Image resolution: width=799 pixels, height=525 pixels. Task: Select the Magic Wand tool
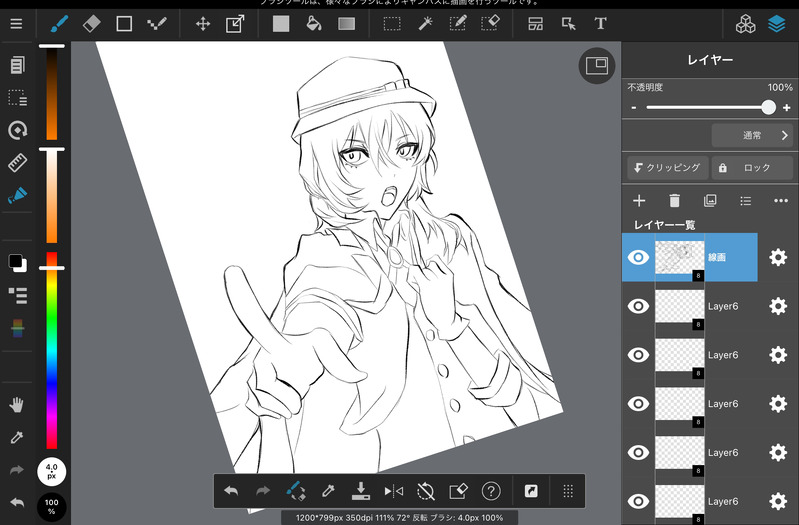(425, 23)
